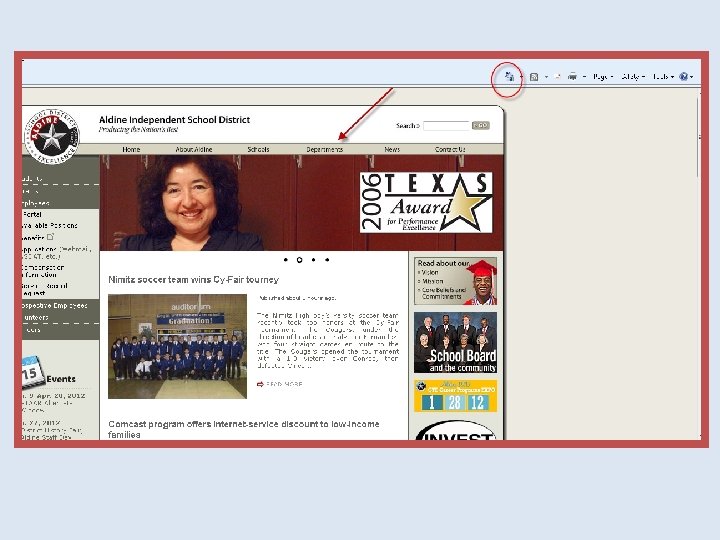Click the READ MORE link
The image size is (720, 540).
(284, 384)
